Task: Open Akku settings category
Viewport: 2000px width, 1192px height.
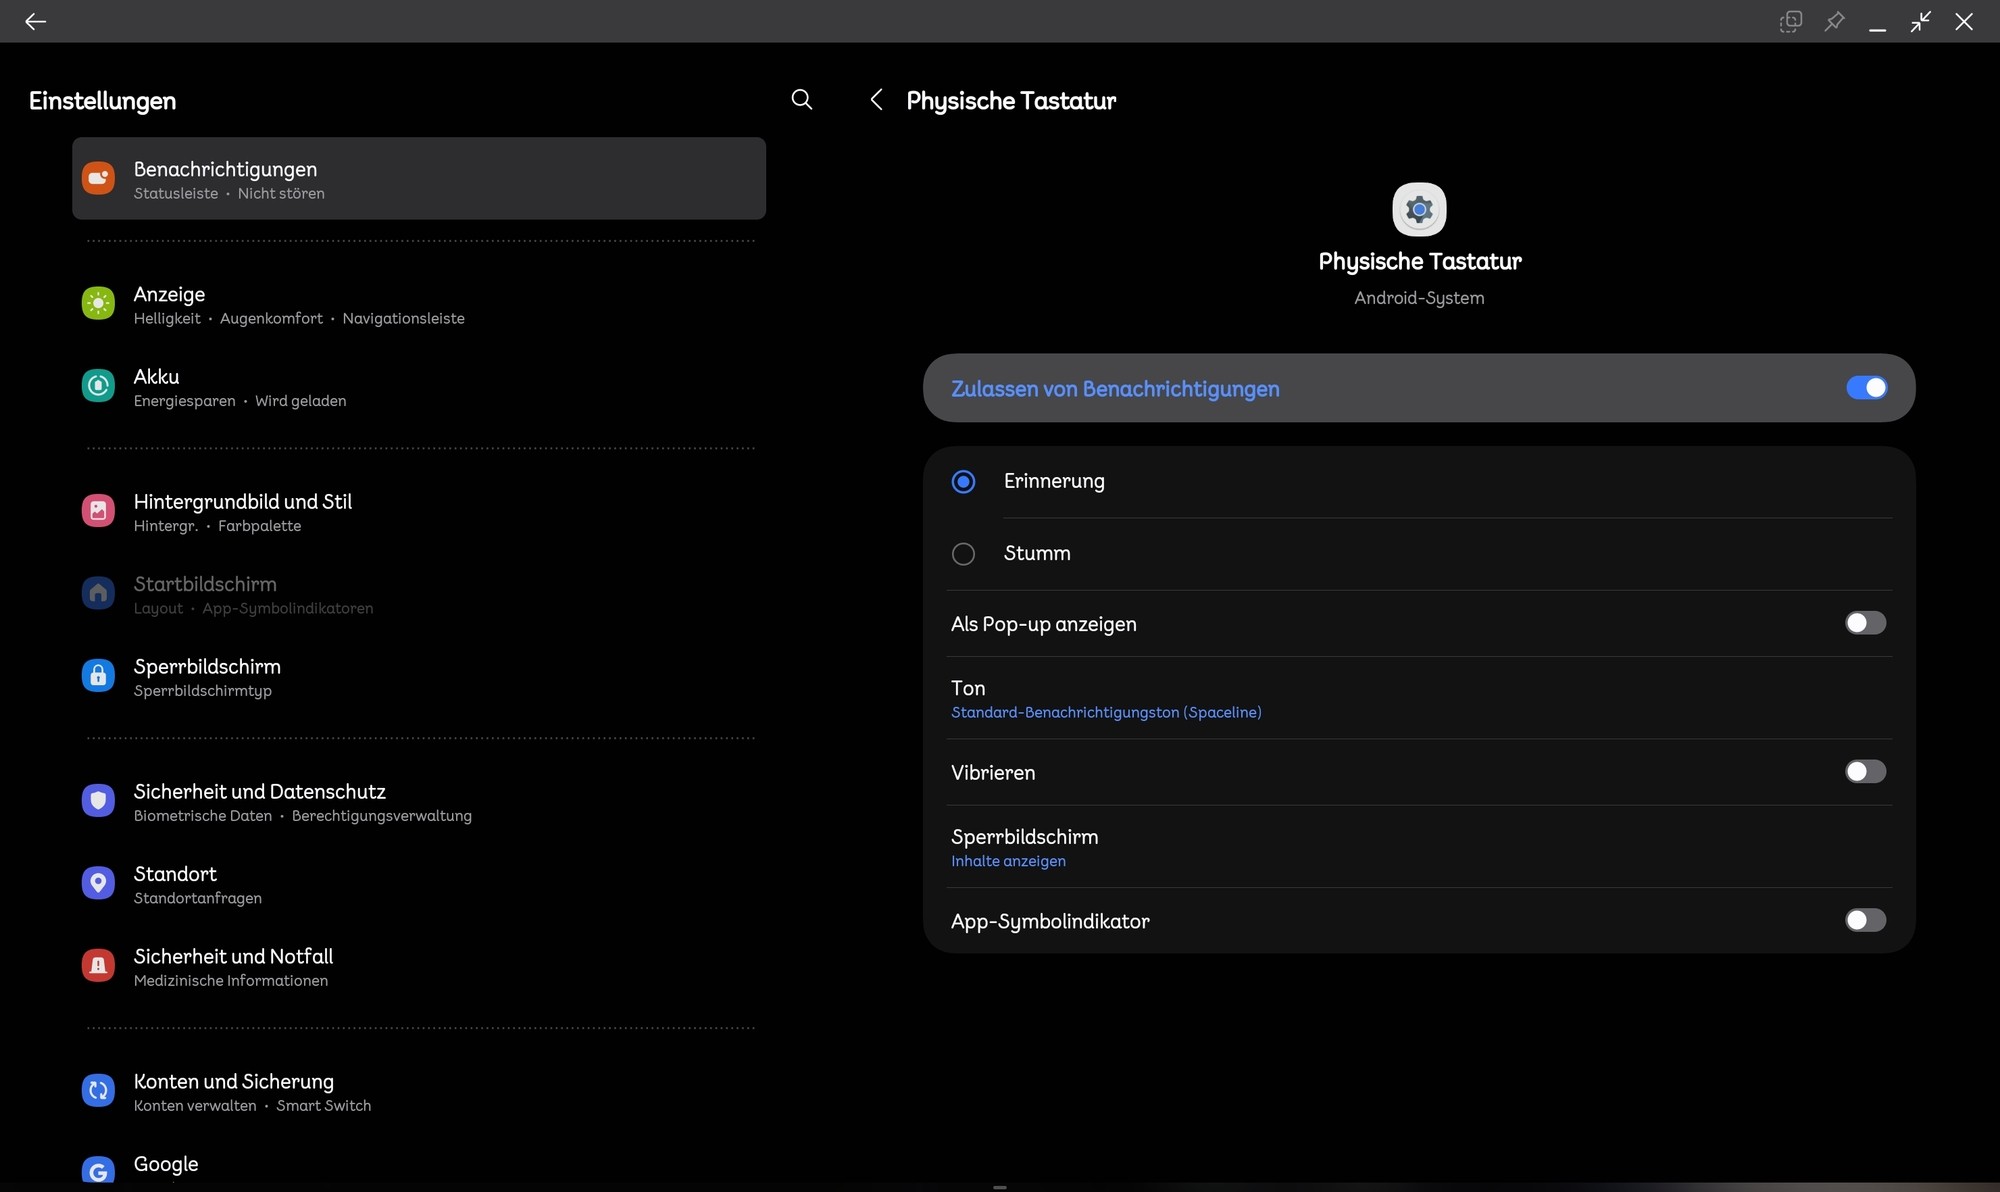Action: [419, 386]
